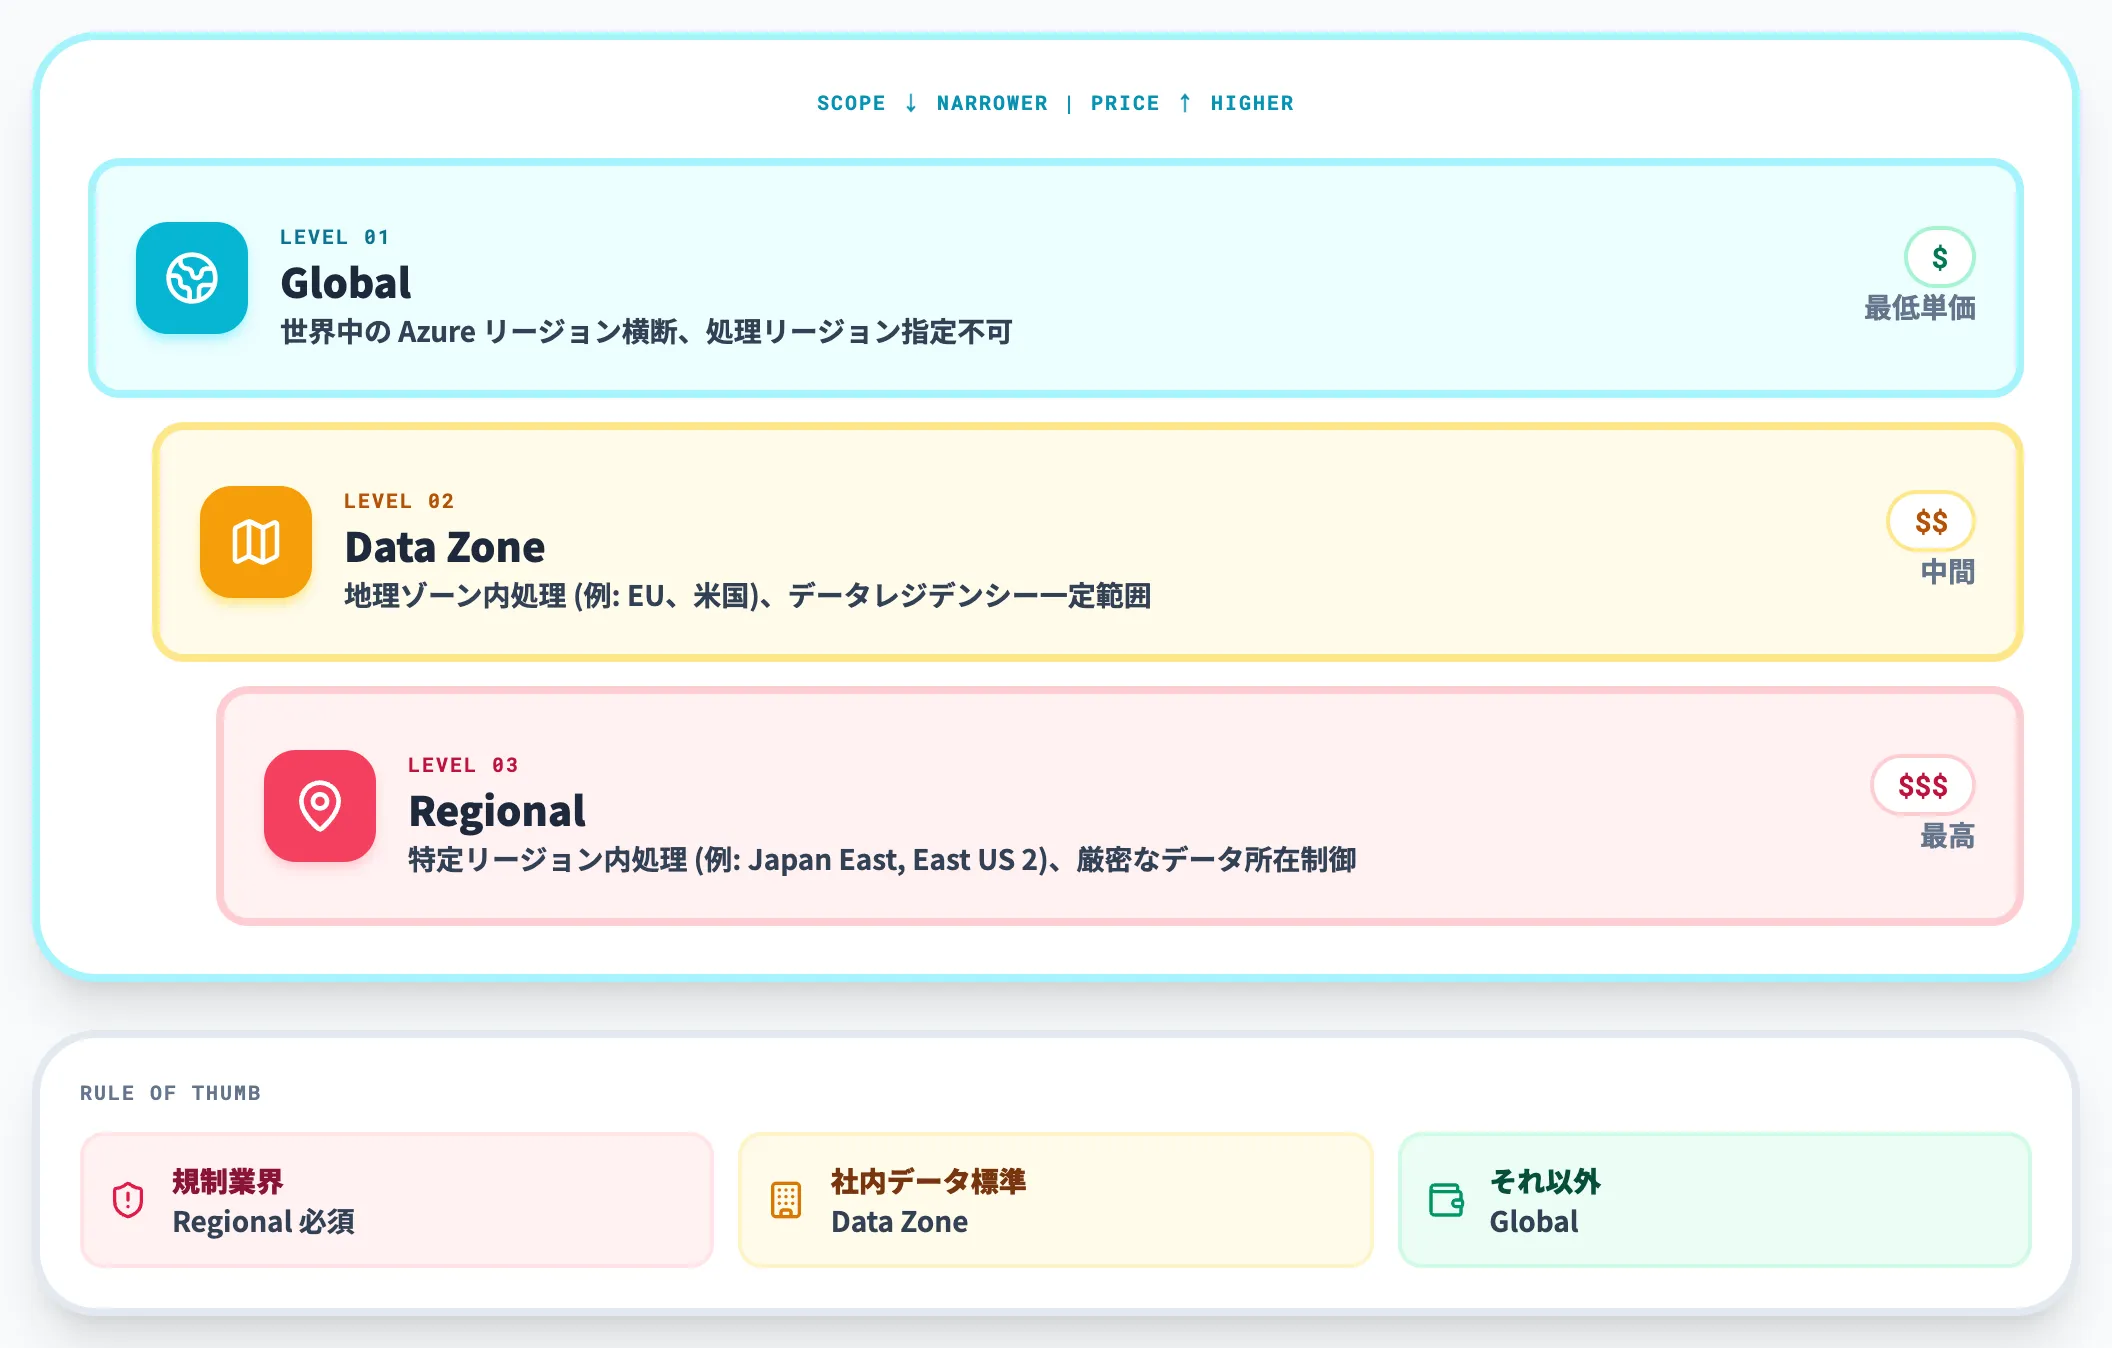Click the 最高 price label
Screen dimensions: 2112x1348
click(1948, 836)
